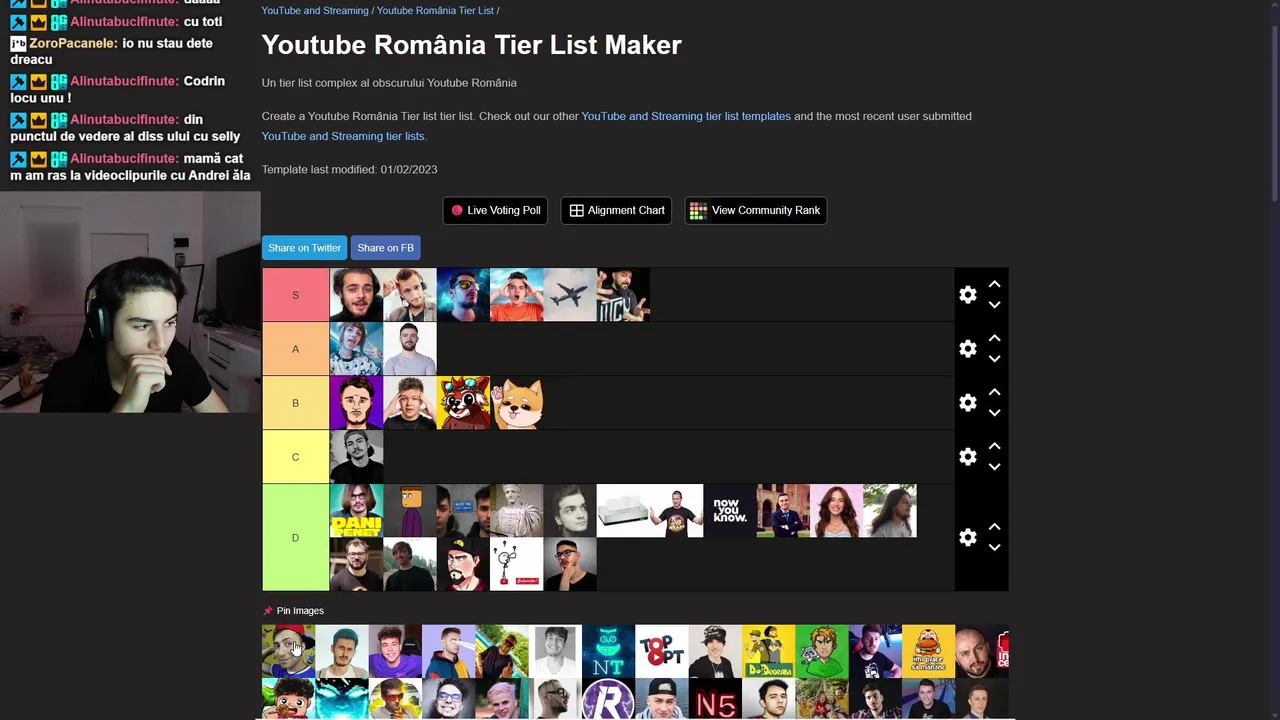The height and width of the screenshot is (720, 1280).
Task: Move S tier row down with arrow
Action: point(994,305)
